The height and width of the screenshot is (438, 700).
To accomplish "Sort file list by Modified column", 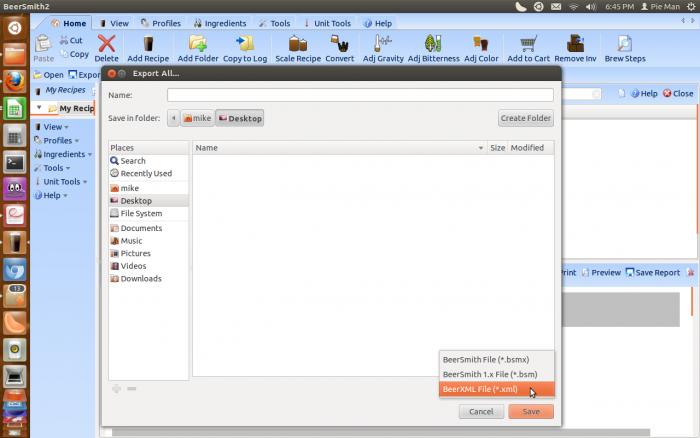I will pos(530,148).
